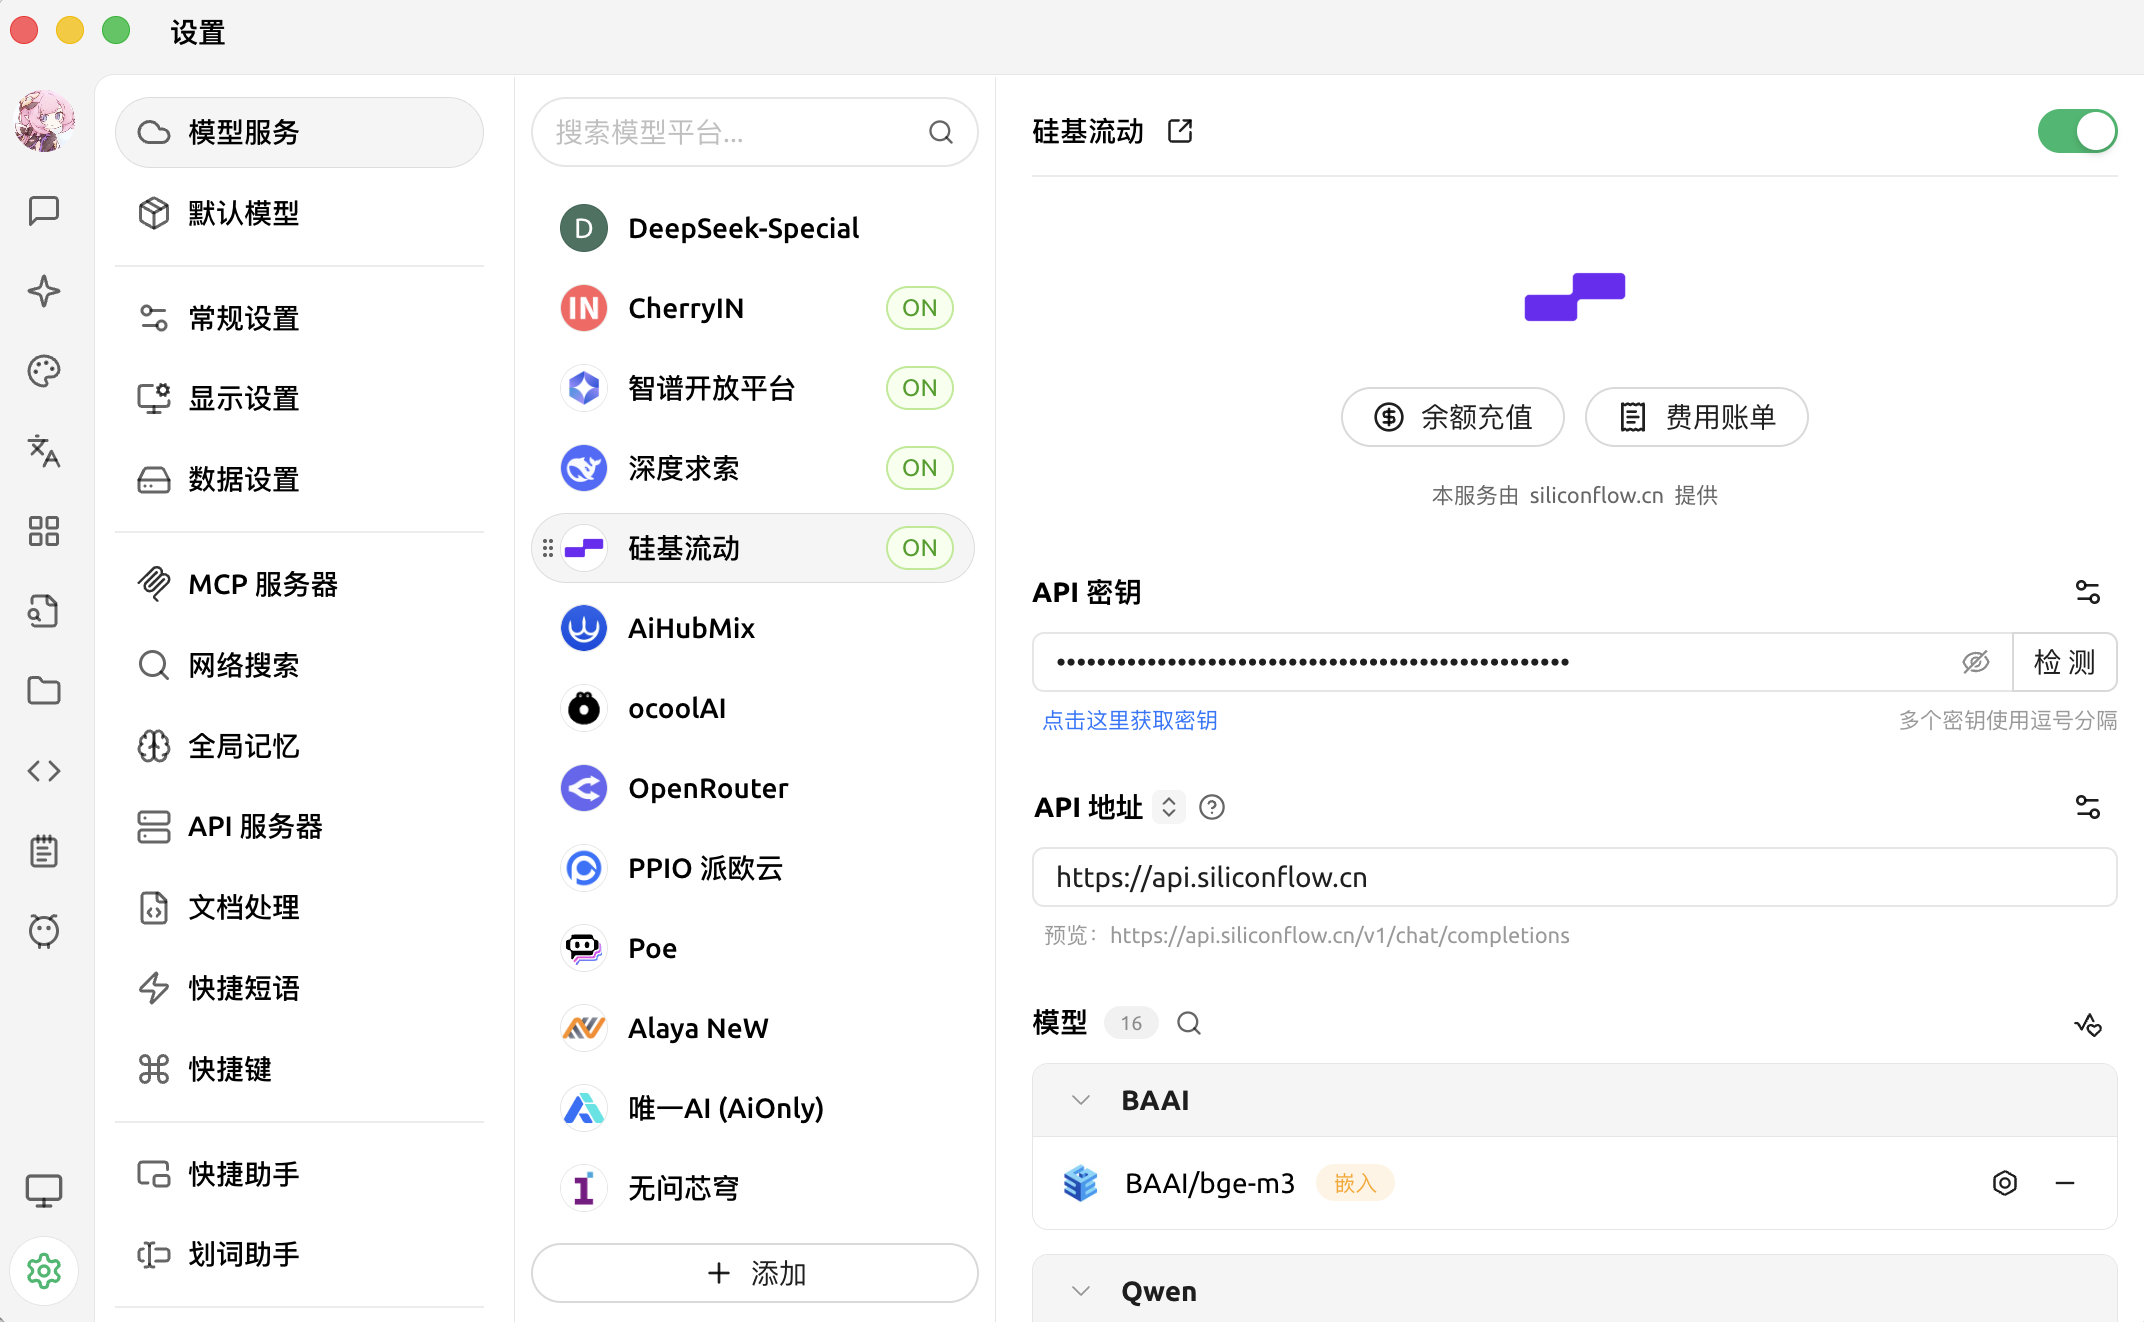Open settings gear for BAAI/bge-m3 model

tap(2004, 1183)
